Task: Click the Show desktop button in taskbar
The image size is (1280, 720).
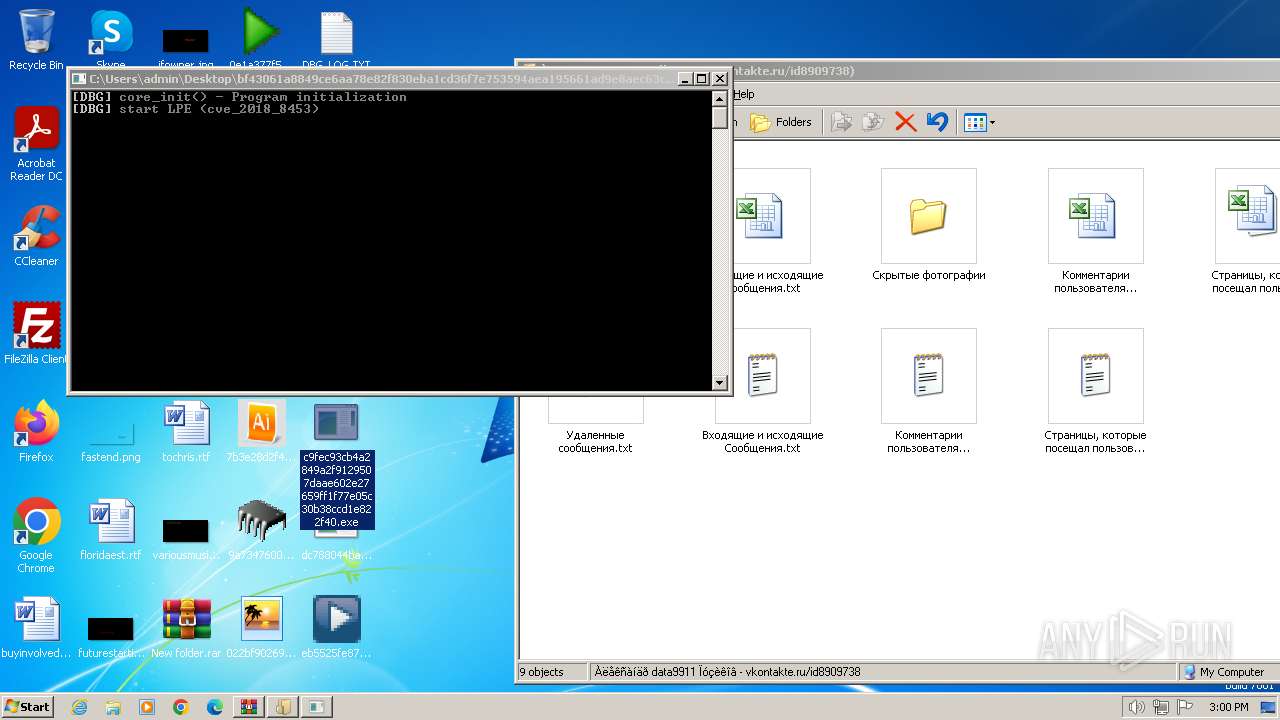Action: [1269, 707]
